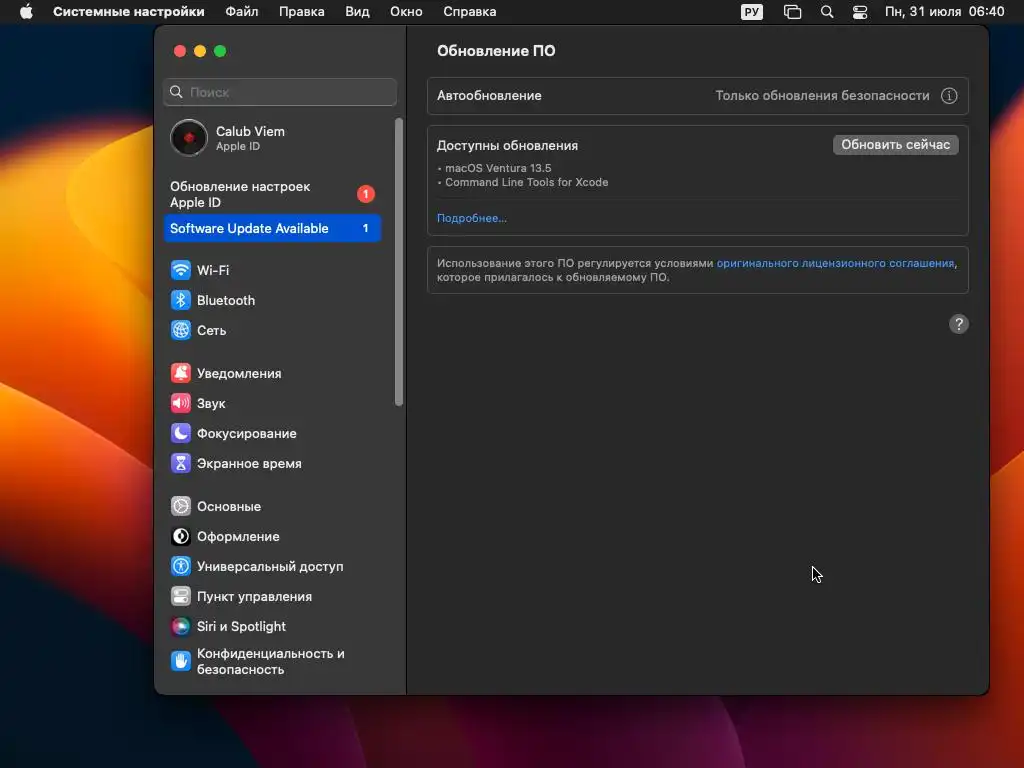Screen dimensions: 1024x768
Task: Click the Обновить сейчас button
Action: tap(895, 145)
